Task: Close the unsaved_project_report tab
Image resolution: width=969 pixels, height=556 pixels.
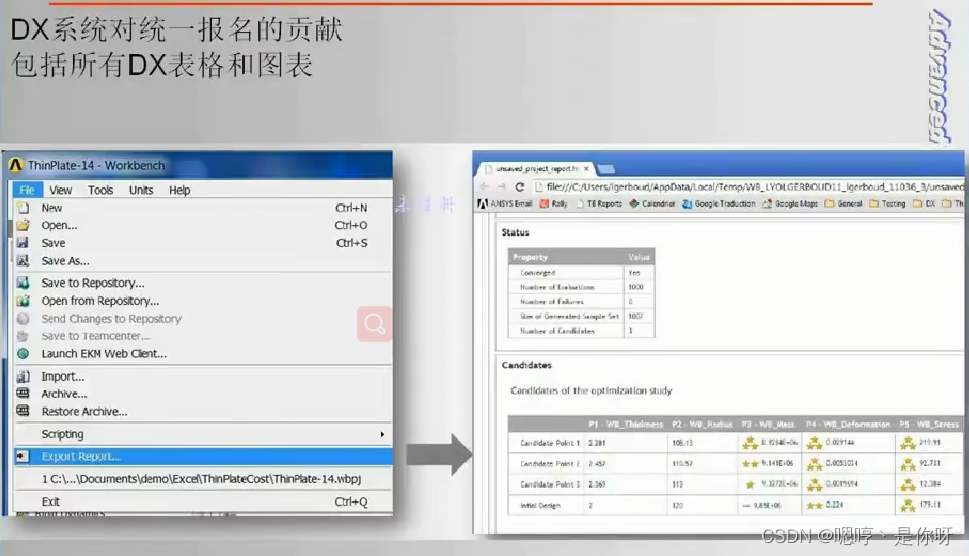Action: coord(586,169)
